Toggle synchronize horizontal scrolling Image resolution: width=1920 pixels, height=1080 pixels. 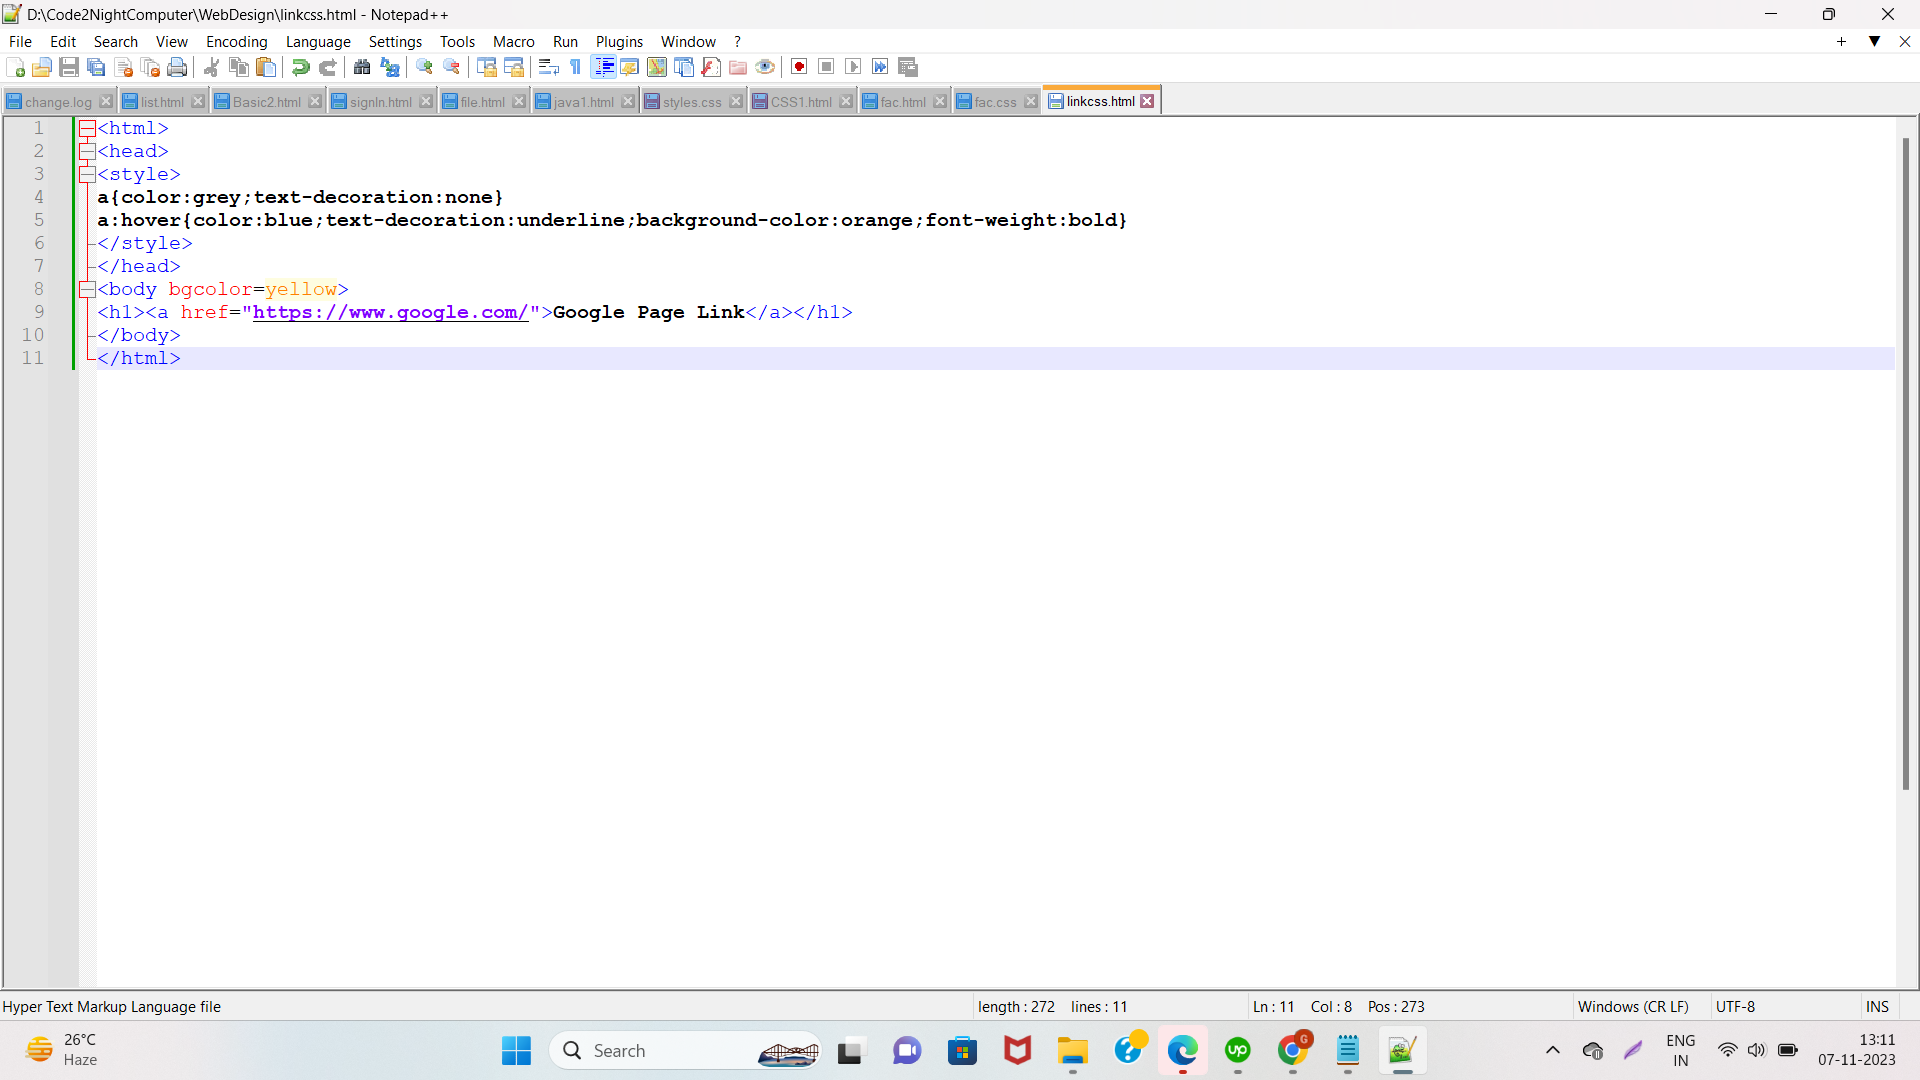pos(514,67)
